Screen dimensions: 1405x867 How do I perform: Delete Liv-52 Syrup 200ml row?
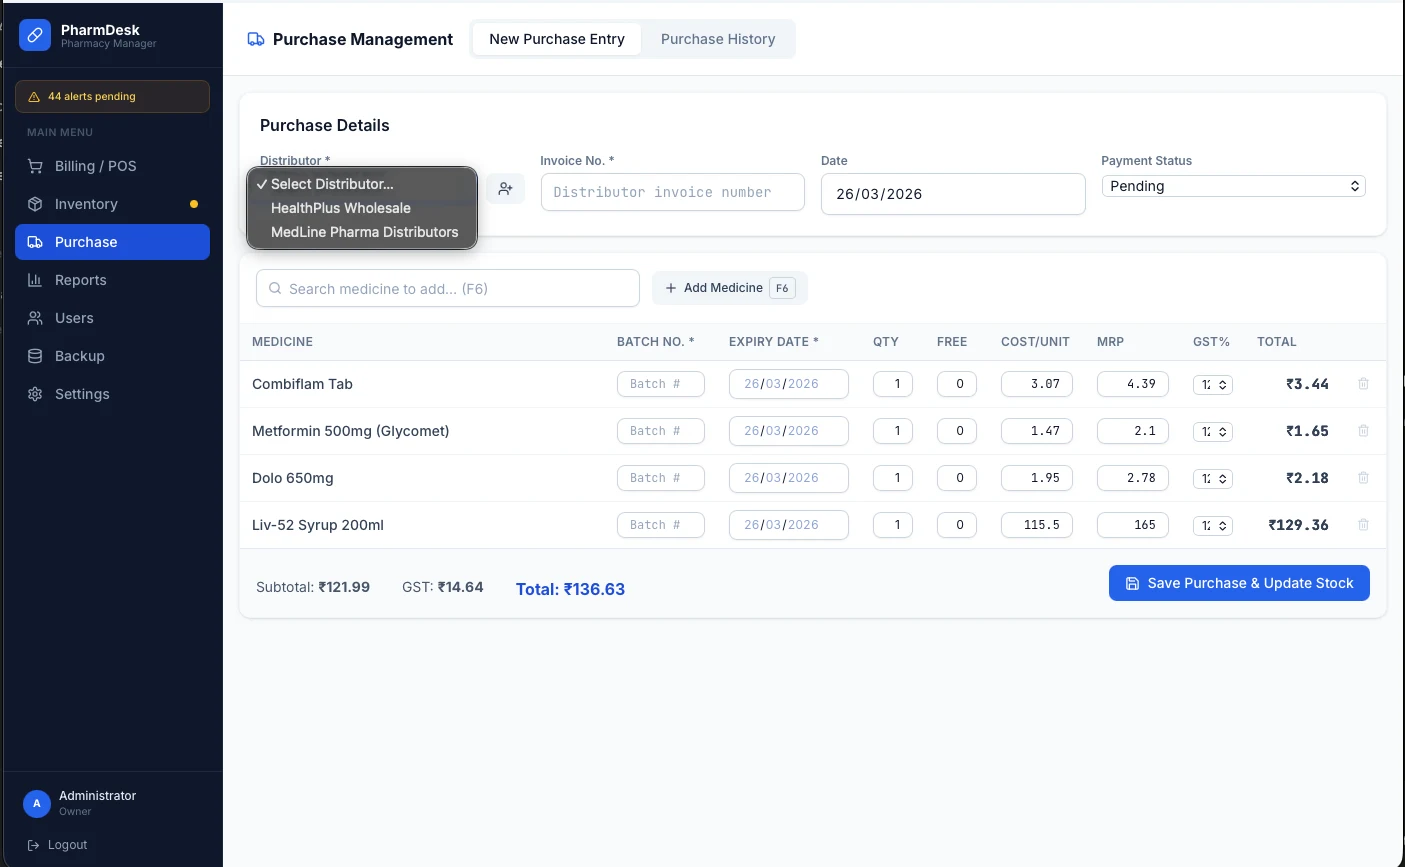coord(1363,525)
